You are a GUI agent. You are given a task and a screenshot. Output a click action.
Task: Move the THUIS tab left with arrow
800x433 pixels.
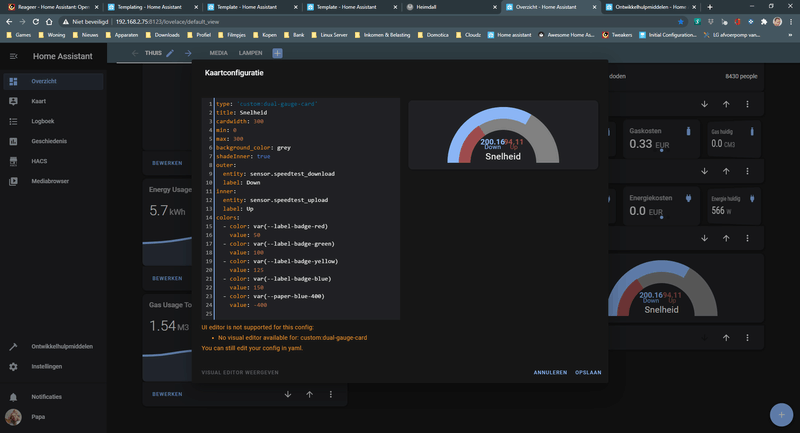(135, 53)
